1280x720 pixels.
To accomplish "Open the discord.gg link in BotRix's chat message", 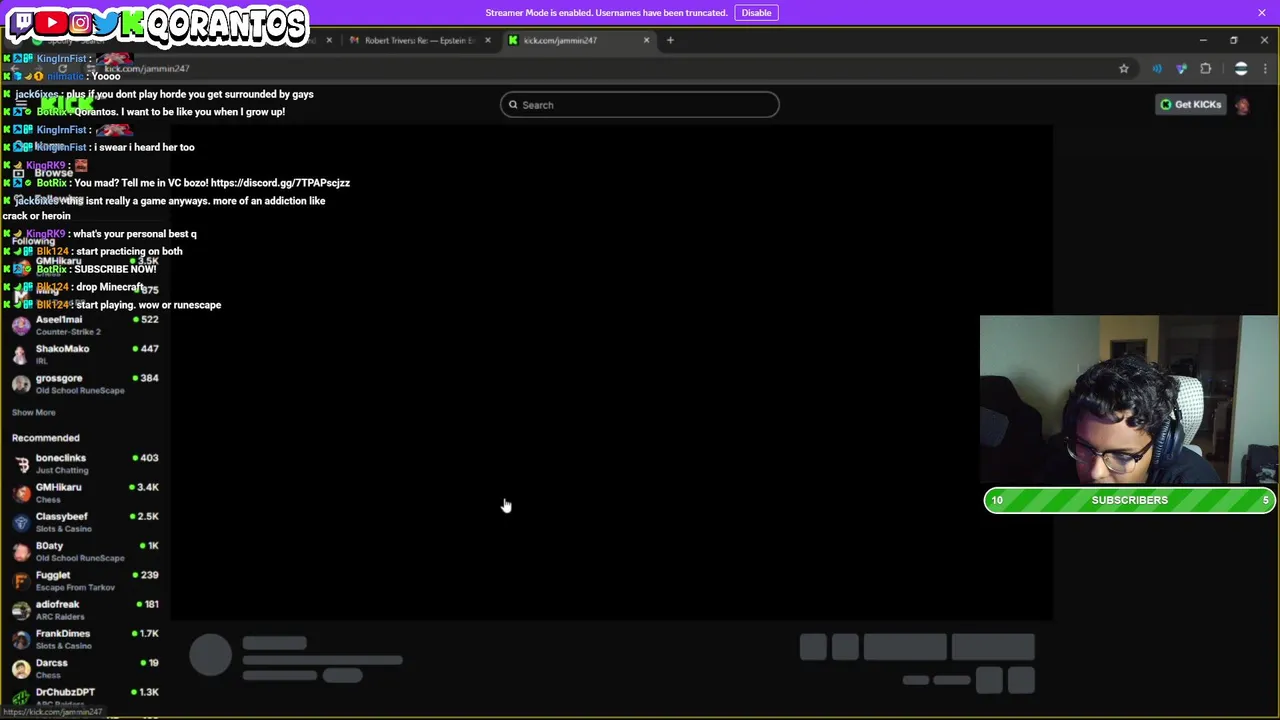I will [x=280, y=183].
